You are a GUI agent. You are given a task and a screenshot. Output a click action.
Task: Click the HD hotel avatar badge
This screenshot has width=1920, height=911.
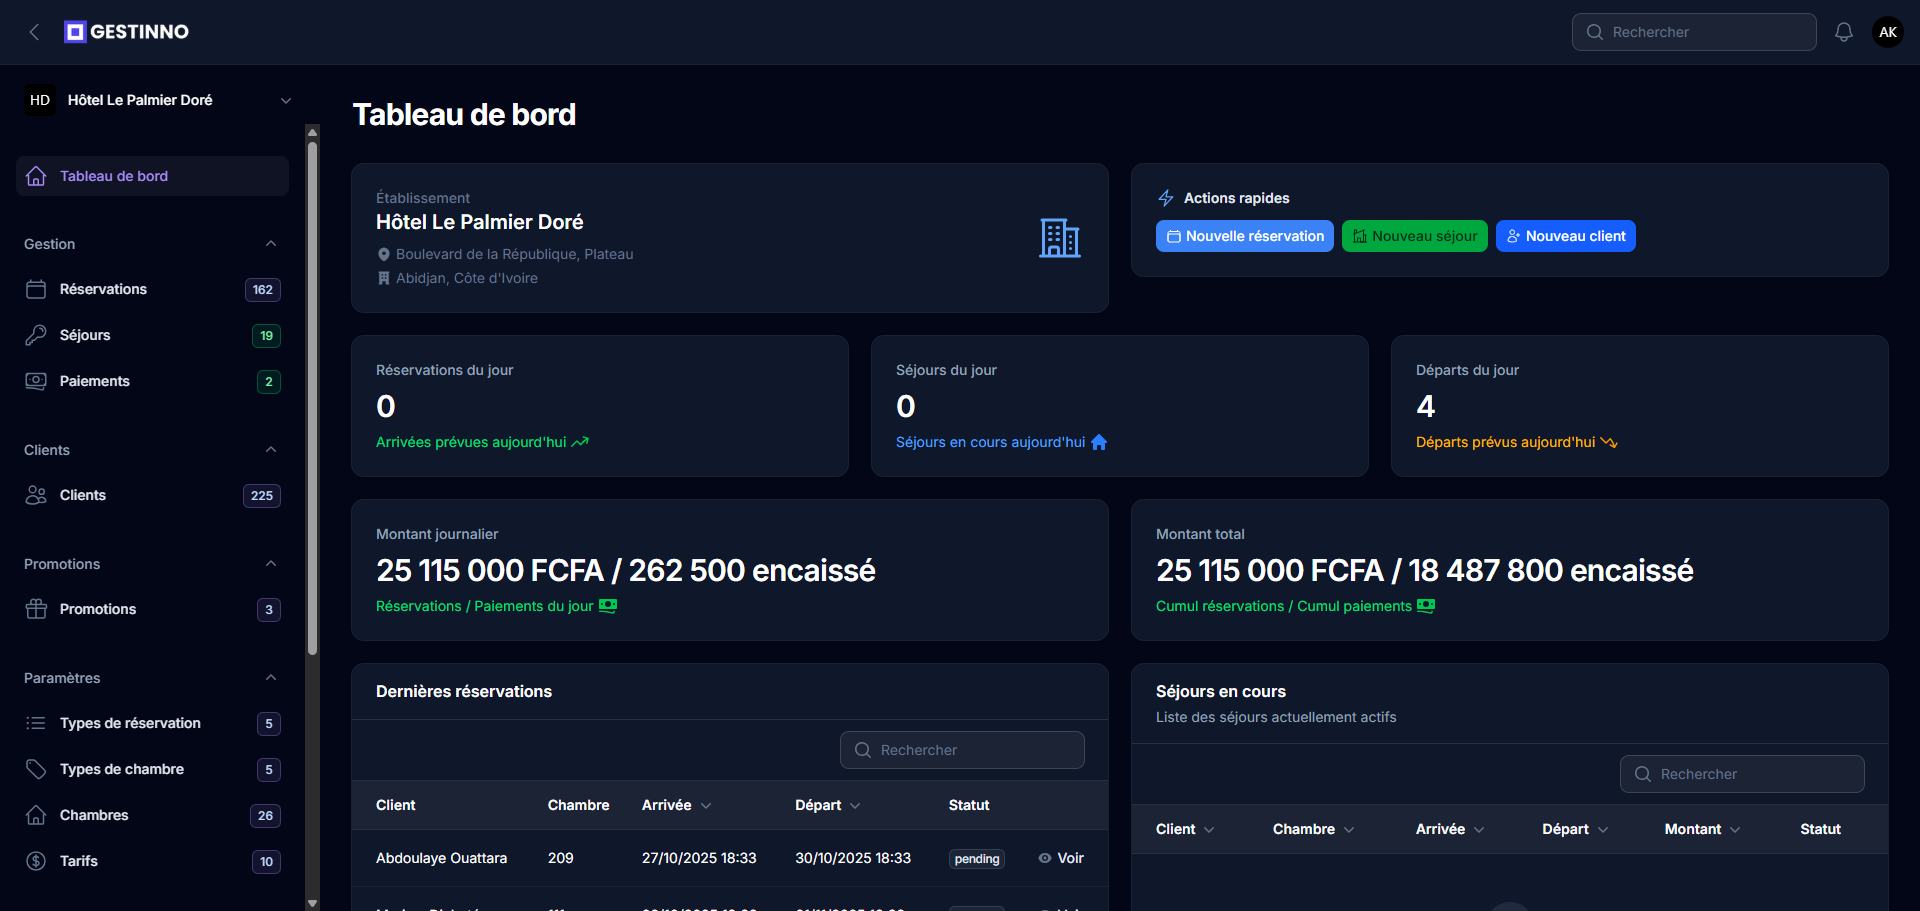click(x=40, y=100)
